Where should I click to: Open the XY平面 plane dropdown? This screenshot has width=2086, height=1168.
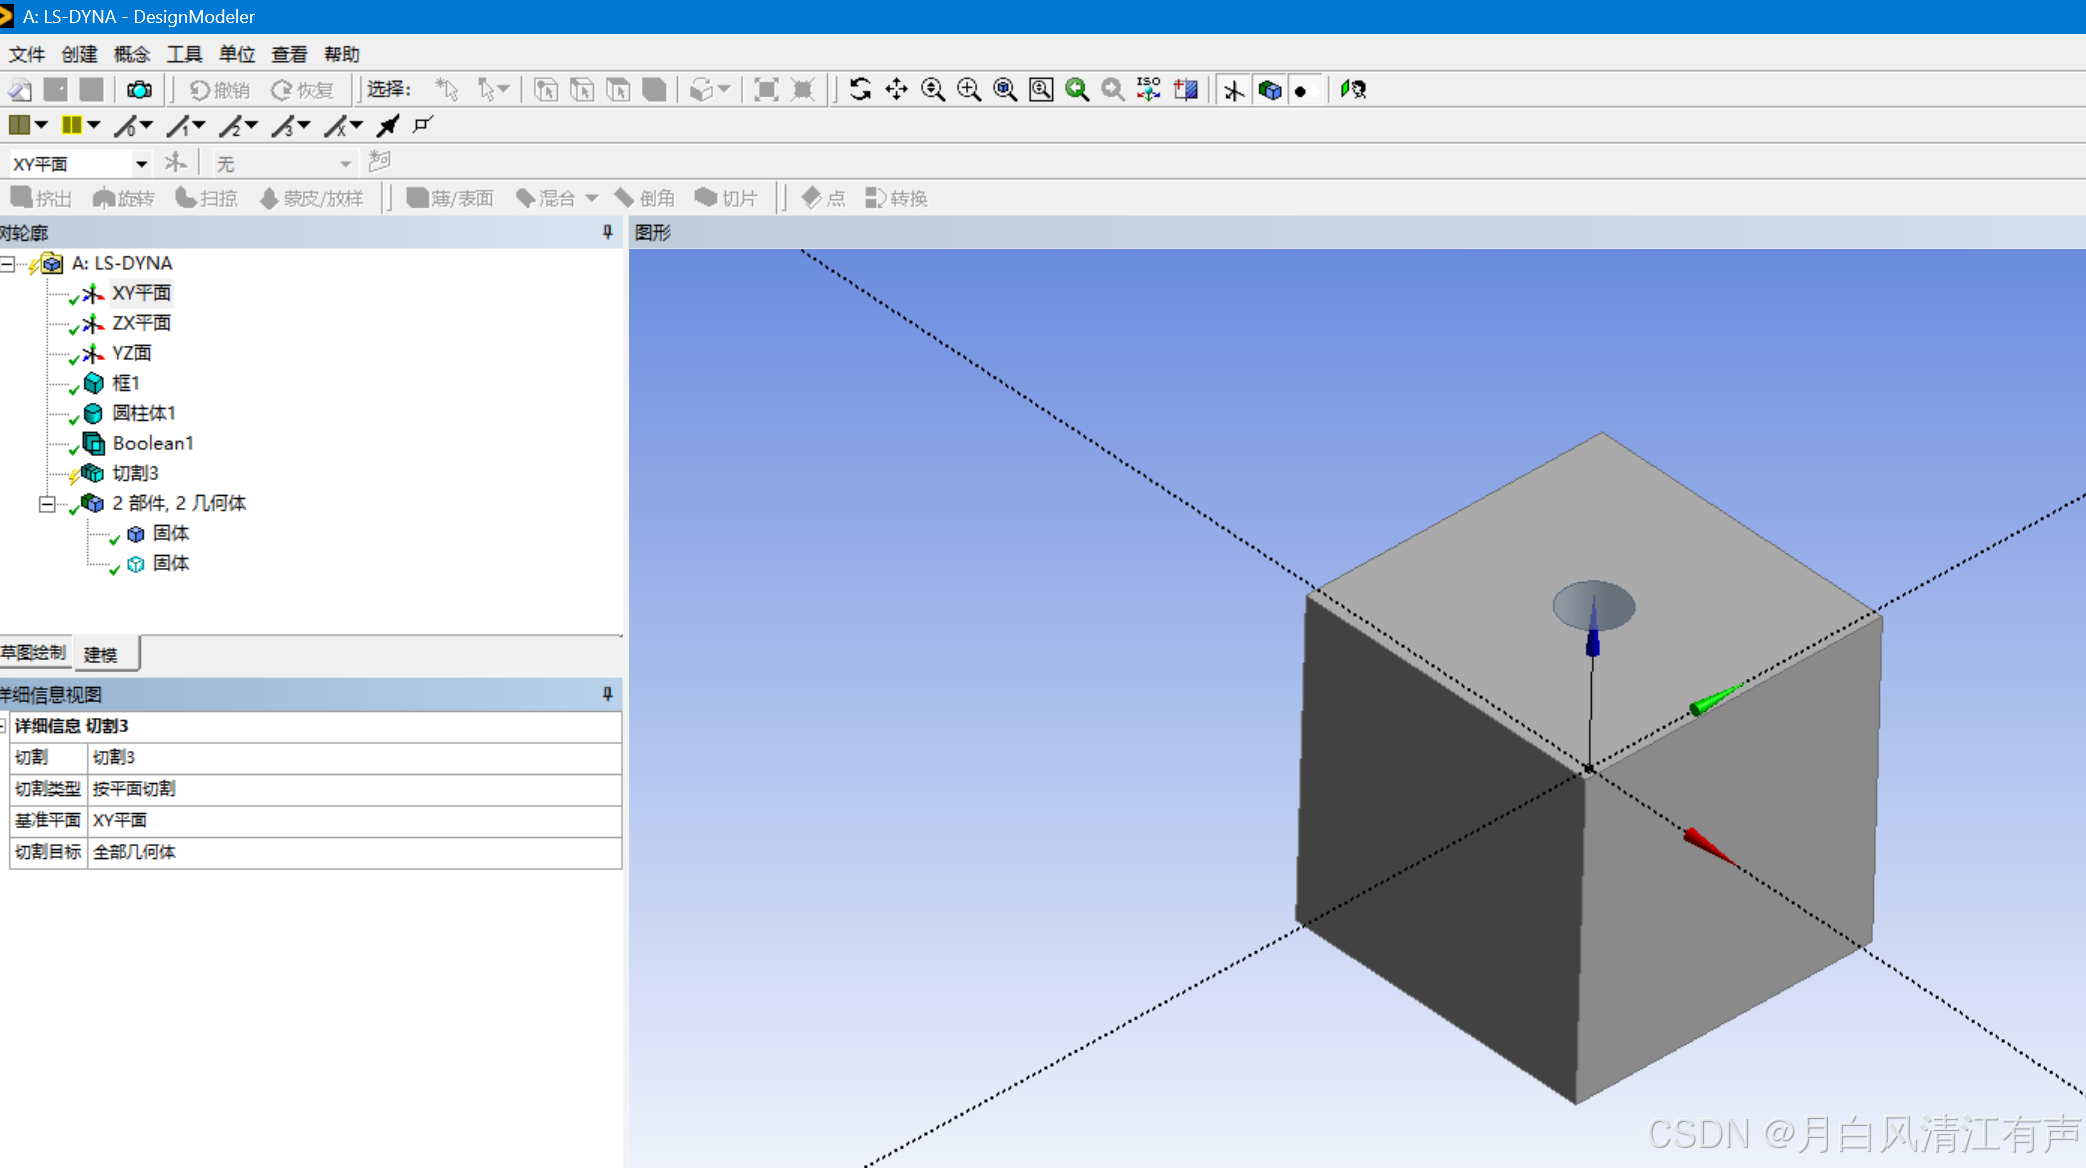coord(141,164)
